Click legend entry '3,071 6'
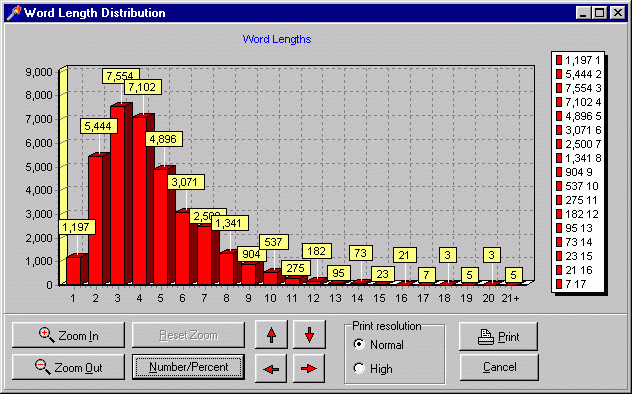This screenshot has width=632, height=394. (x=578, y=130)
